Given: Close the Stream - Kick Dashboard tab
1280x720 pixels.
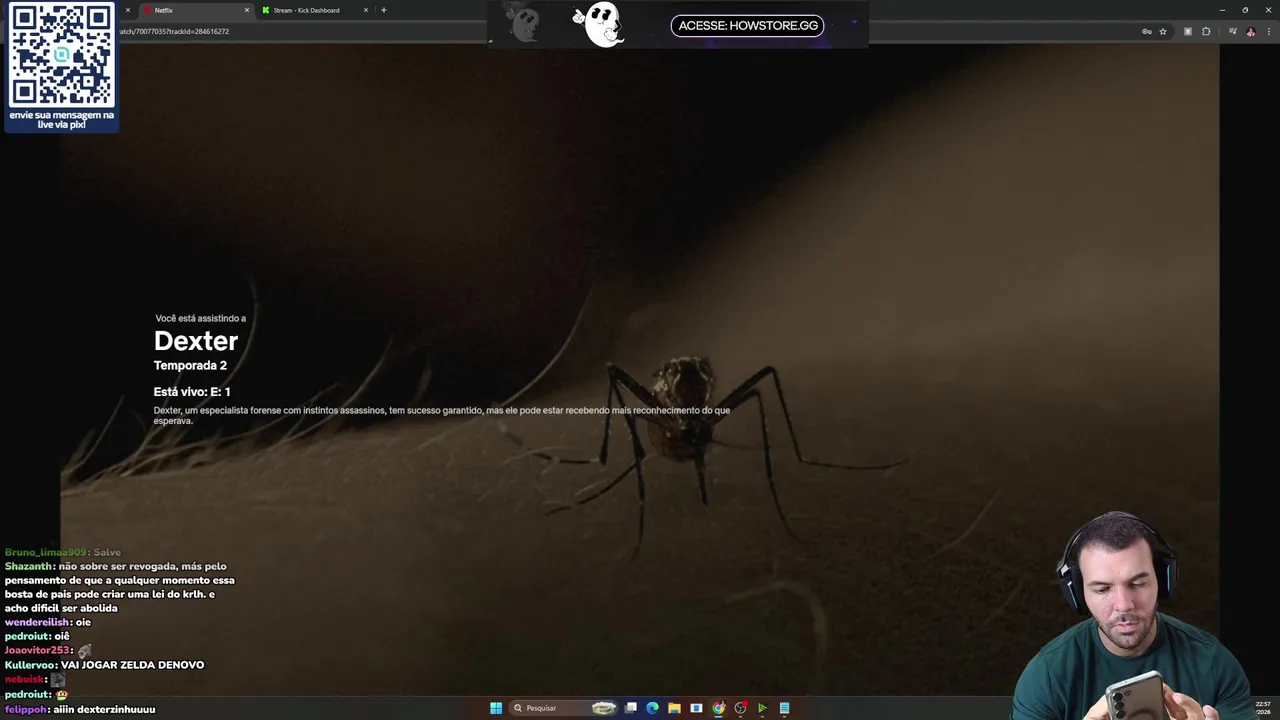Looking at the screenshot, I should click(366, 10).
